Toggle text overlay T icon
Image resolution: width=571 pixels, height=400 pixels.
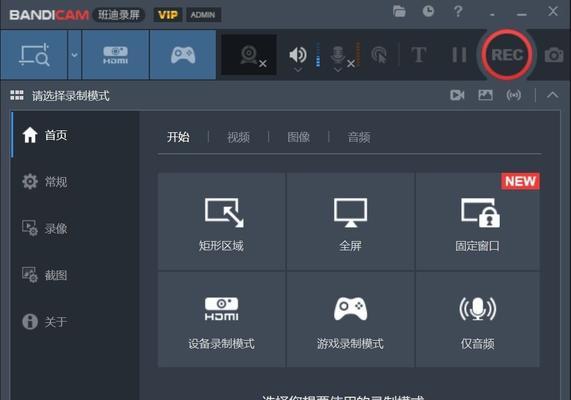pos(418,55)
